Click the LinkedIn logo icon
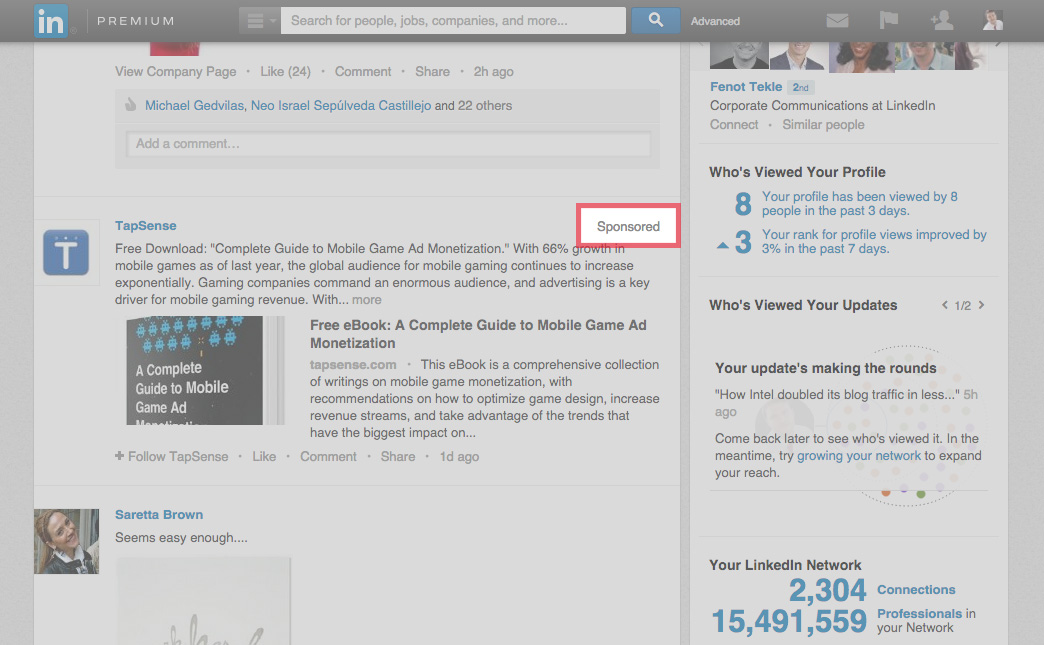1044x645 pixels. pyautogui.click(x=50, y=21)
